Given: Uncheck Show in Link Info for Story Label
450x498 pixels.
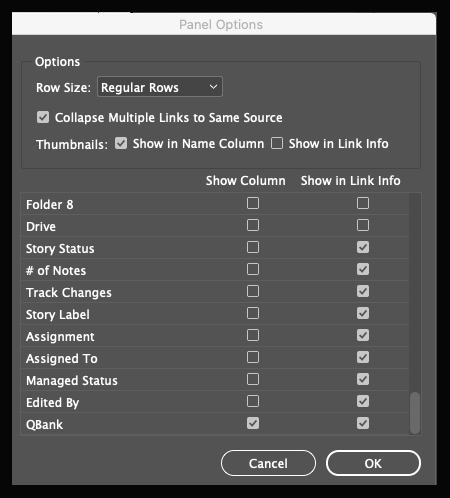Looking at the screenshot, I should 363,313.
